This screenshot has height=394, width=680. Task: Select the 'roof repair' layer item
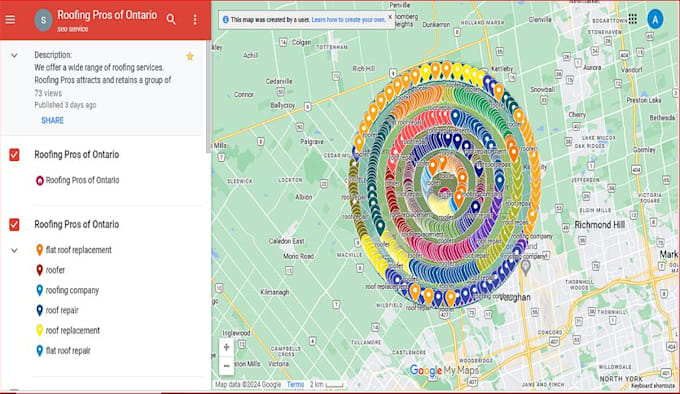click(x=62, y=310)
